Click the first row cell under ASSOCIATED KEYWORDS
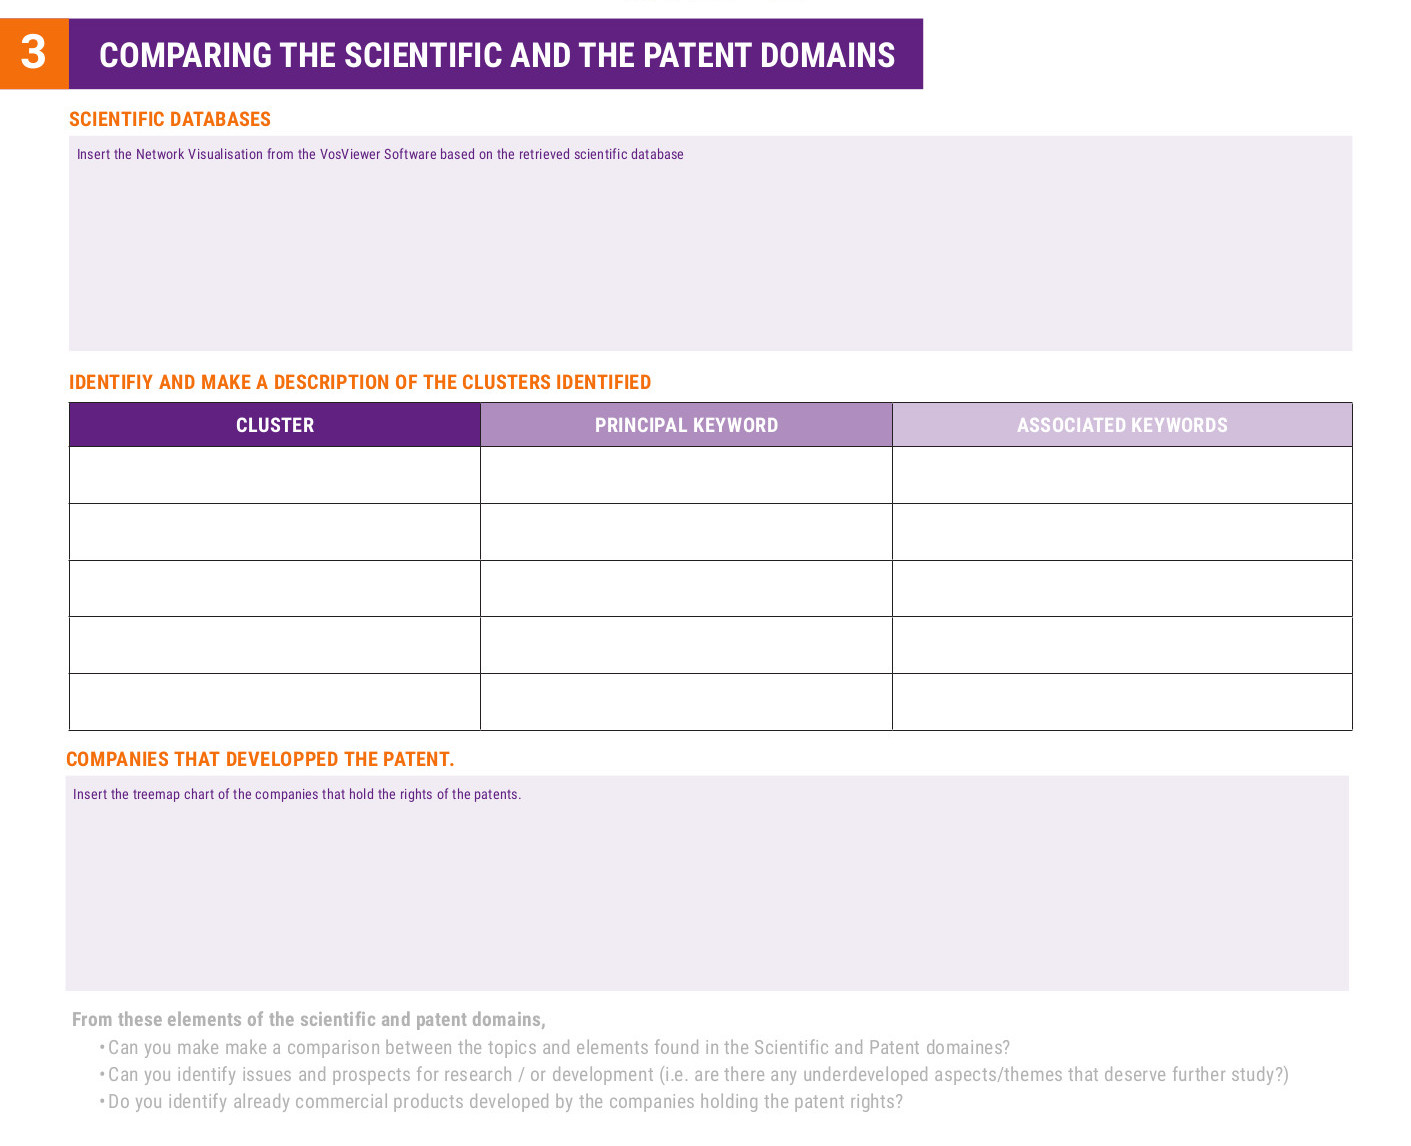Image resolution: width=1411 pixels, height=1146 pixels. pos(1122,475)
